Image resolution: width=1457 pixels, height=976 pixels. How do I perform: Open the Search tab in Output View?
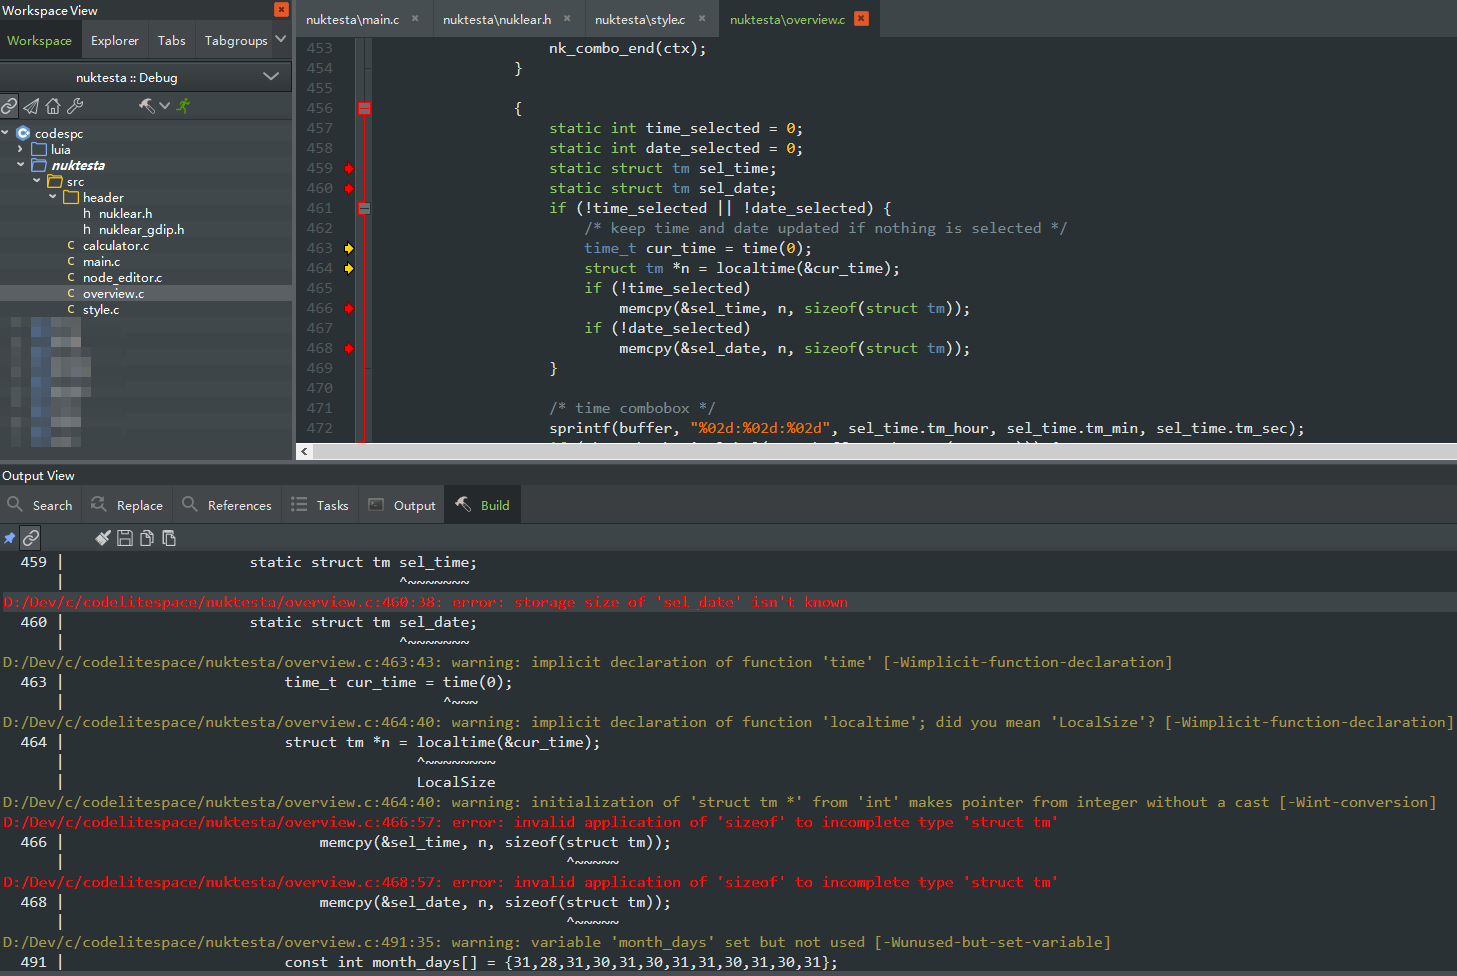click(x=41, y=504)
